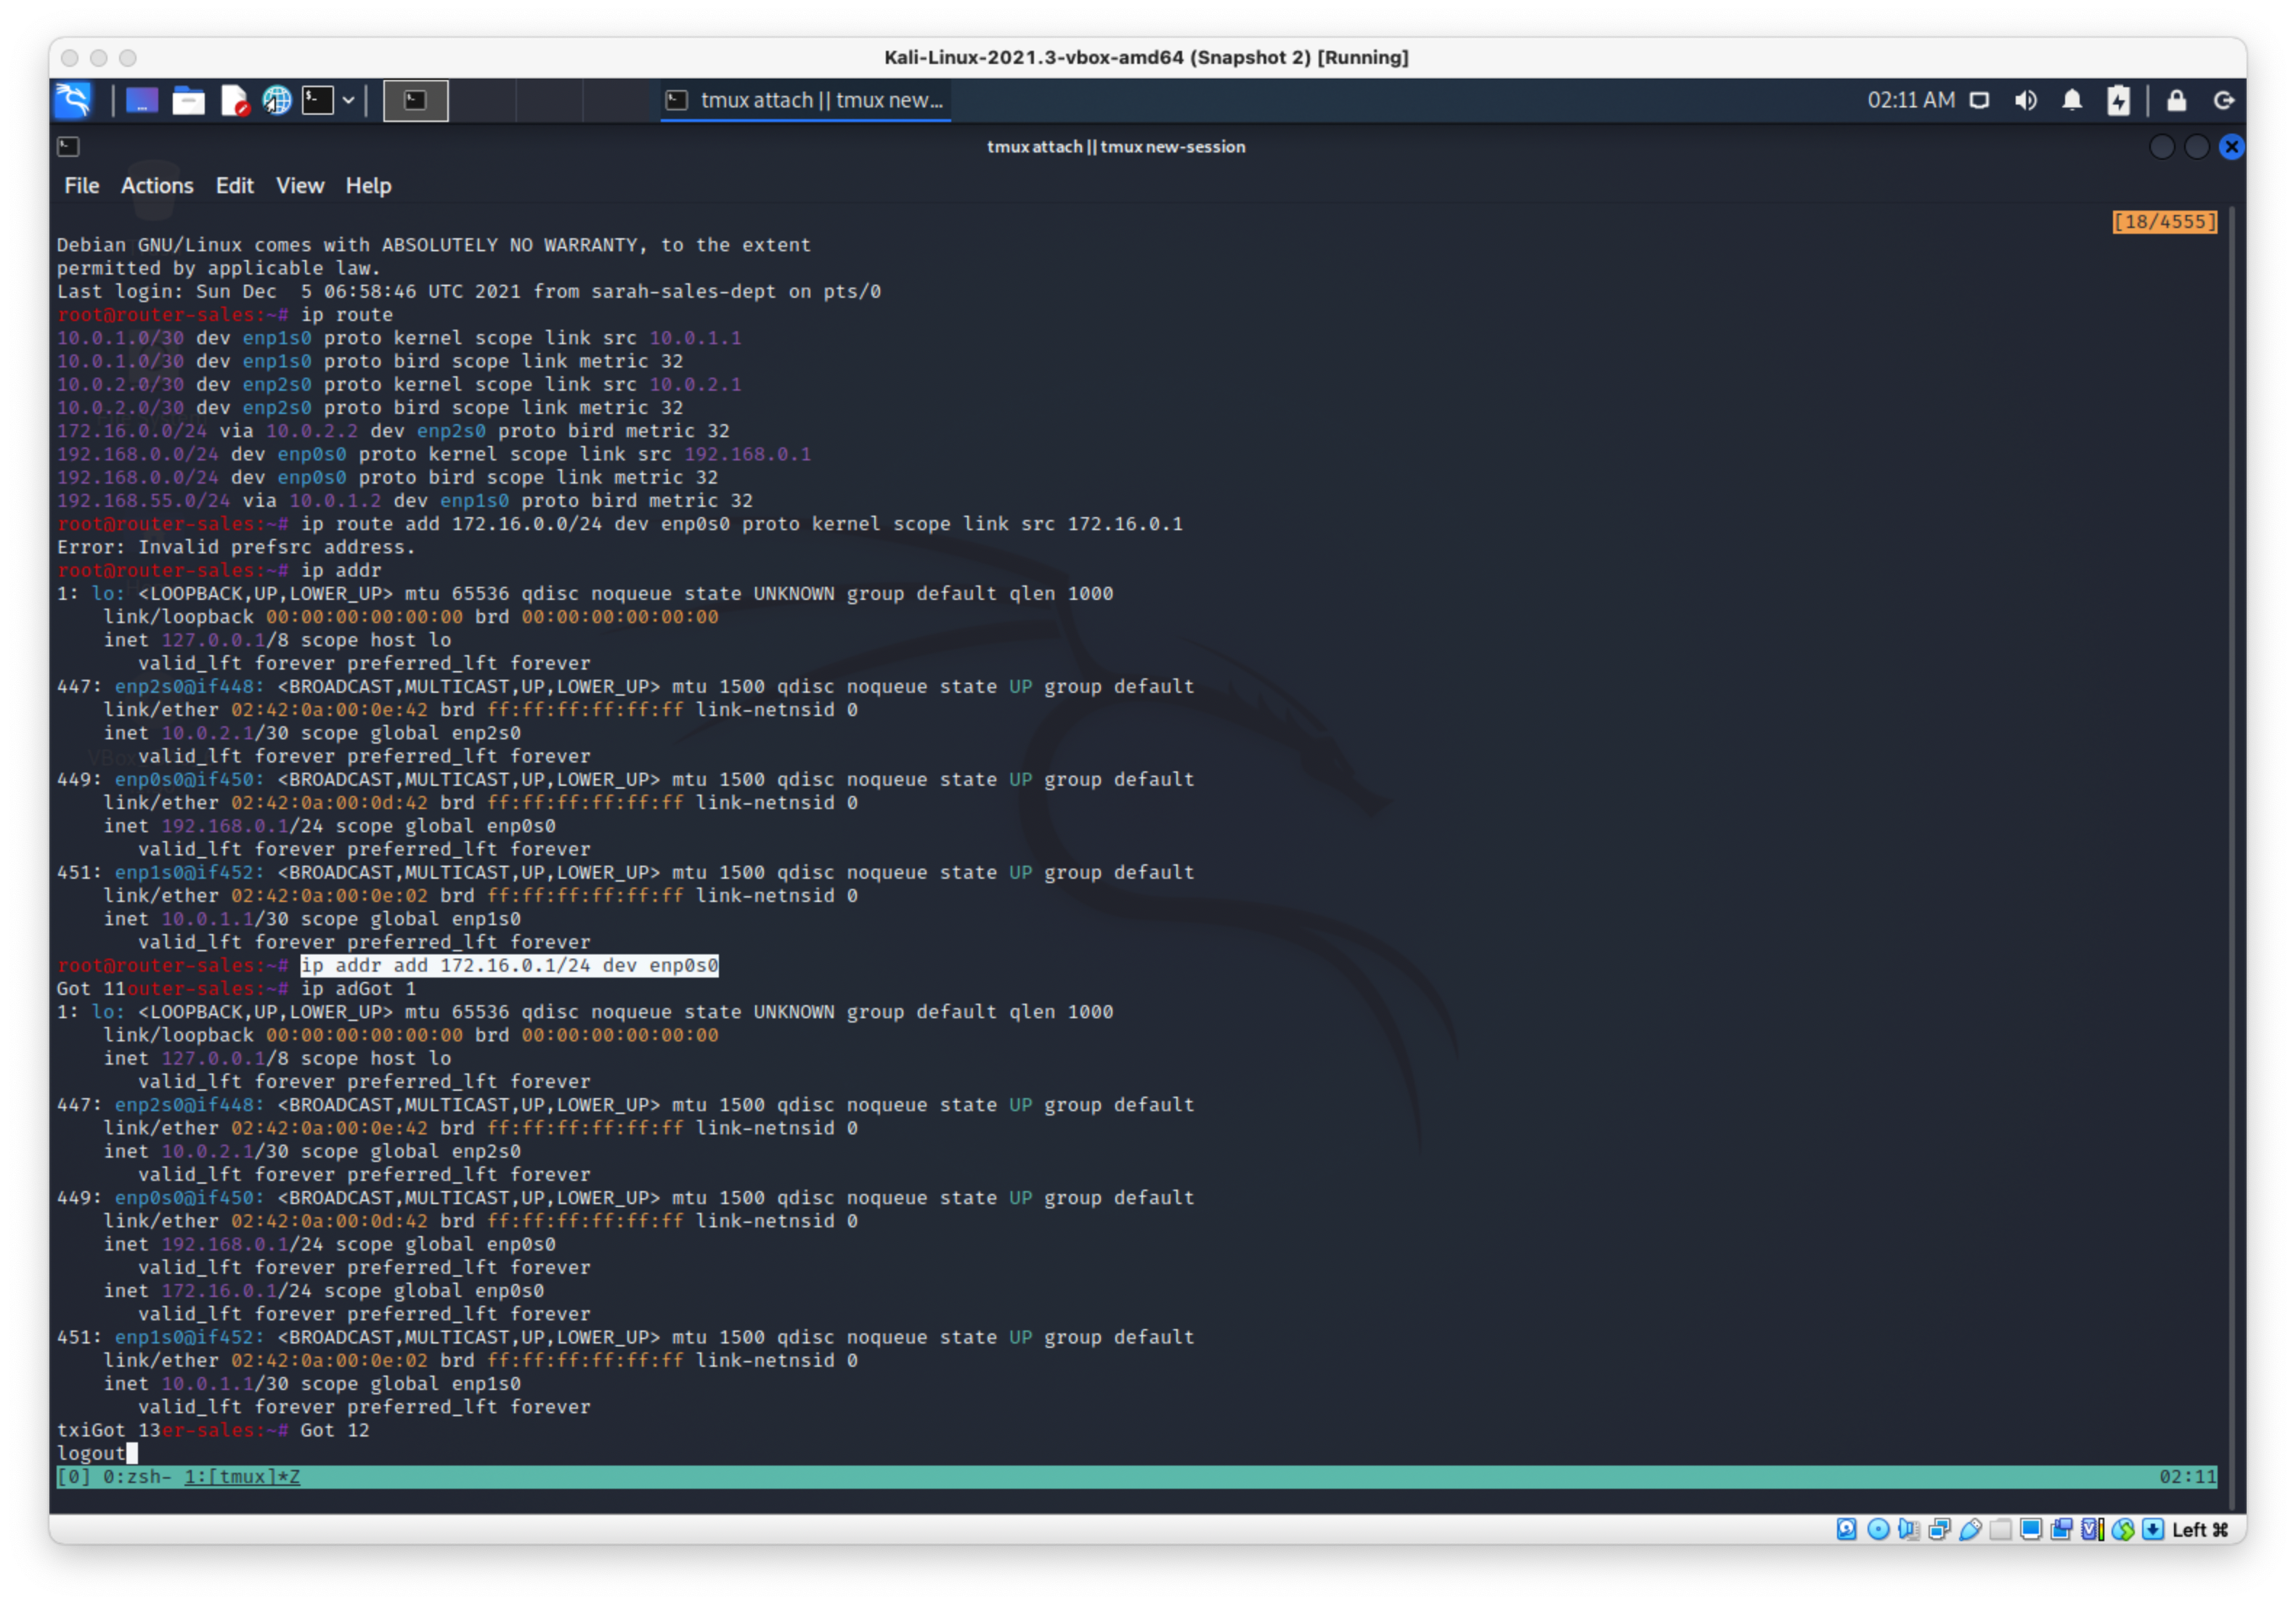
Task: Open the View menu
Action: [x=300, y=186]
